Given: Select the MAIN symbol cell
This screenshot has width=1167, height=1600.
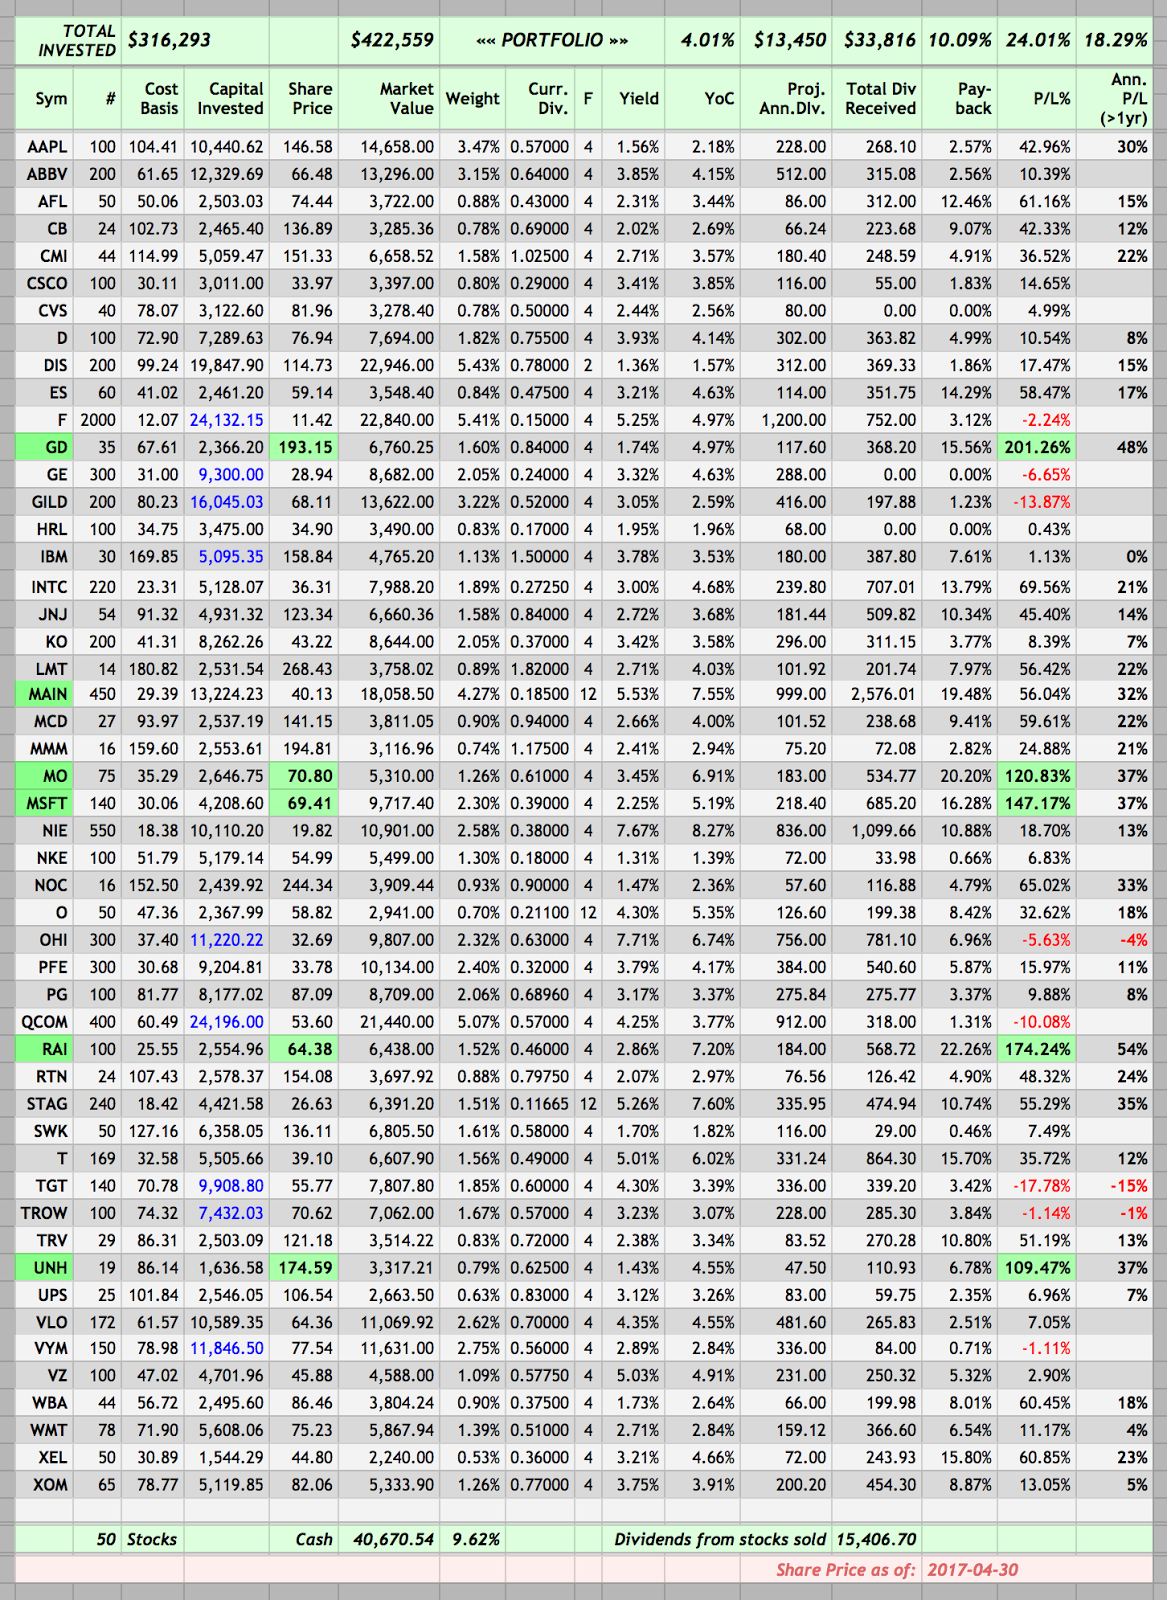Looking at the screenshot, I should [46, 693].
